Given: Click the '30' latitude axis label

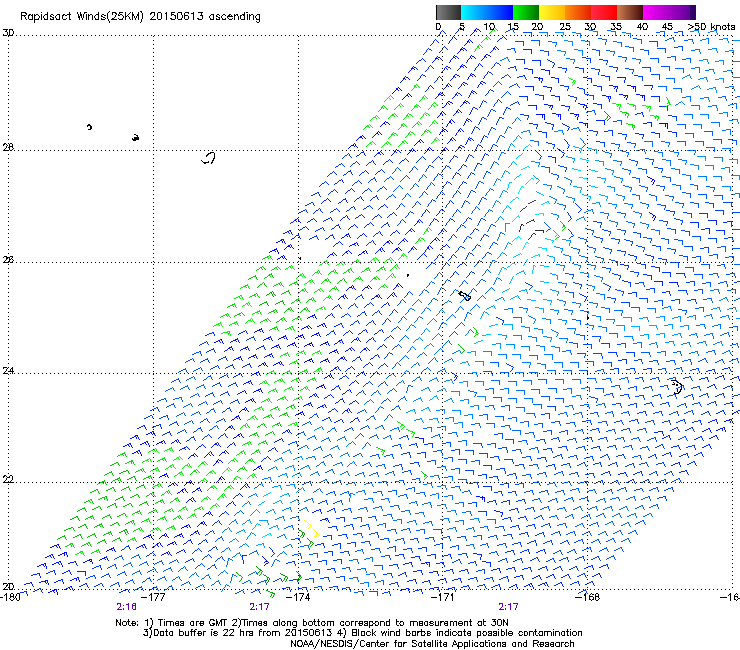Looking at the screenshot, I should pyautogui.click(x=8, y=33).
